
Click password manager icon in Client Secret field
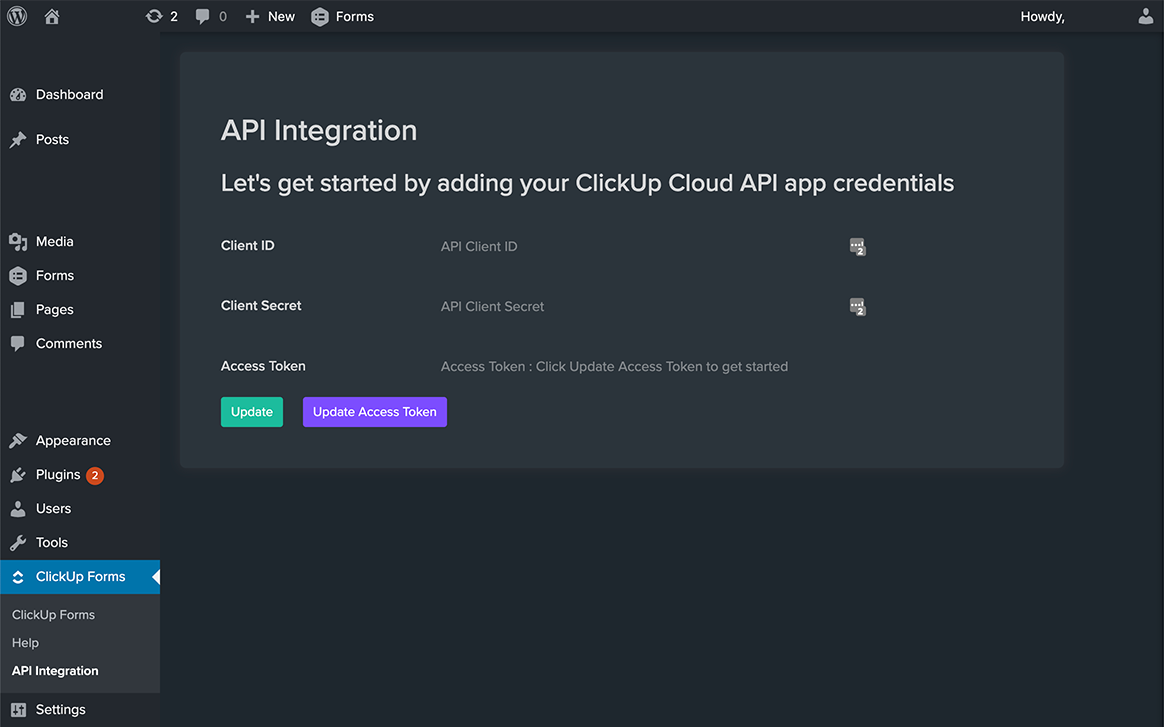(857, 307)
